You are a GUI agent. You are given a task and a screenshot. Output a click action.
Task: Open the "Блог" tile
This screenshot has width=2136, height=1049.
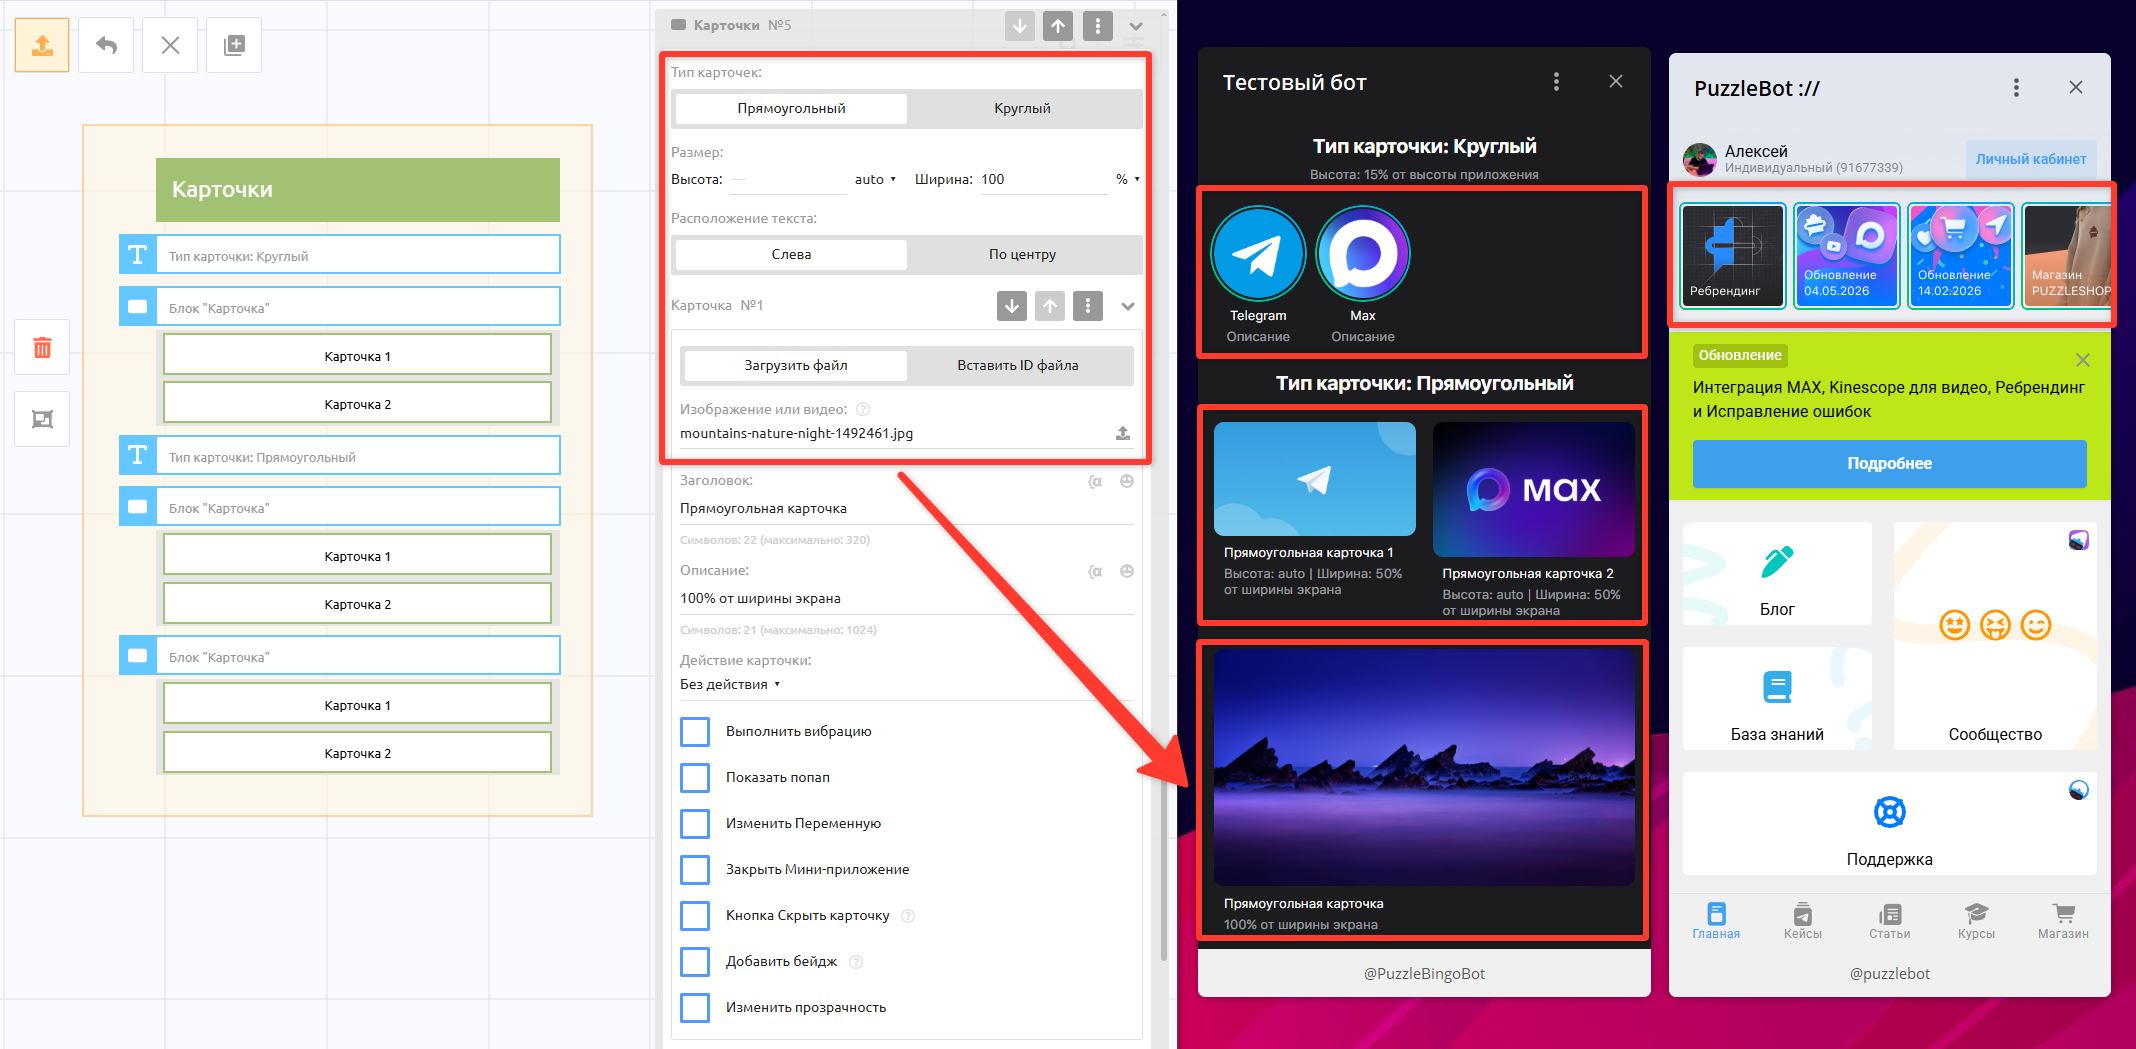(x=1777, y=574)
